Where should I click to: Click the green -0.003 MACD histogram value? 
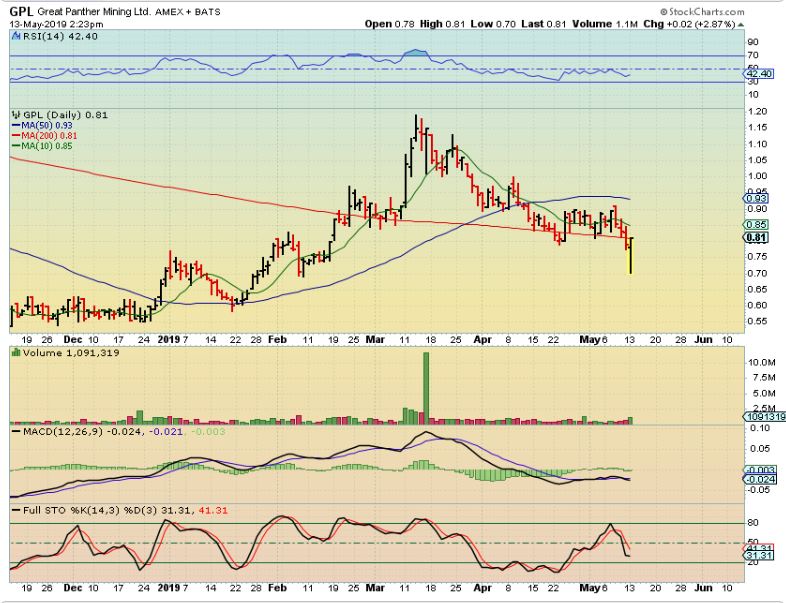click(209, 432)
